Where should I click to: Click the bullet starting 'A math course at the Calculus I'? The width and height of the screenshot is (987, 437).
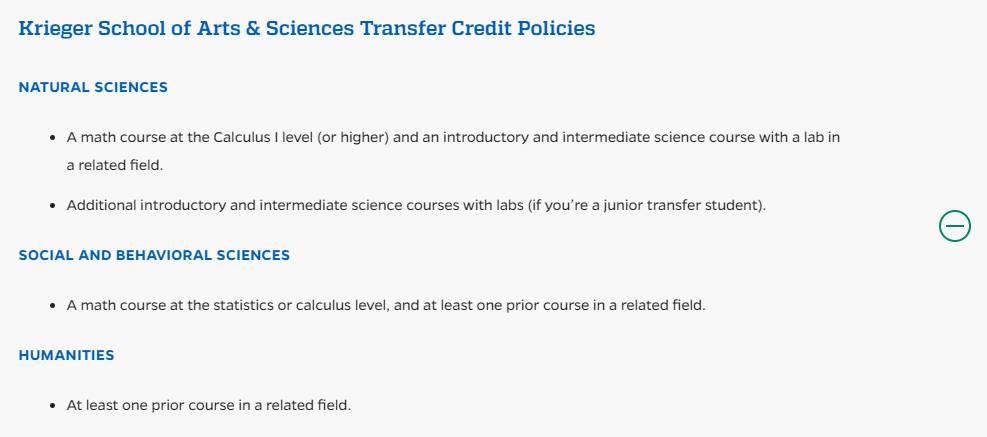pos(453,151)
